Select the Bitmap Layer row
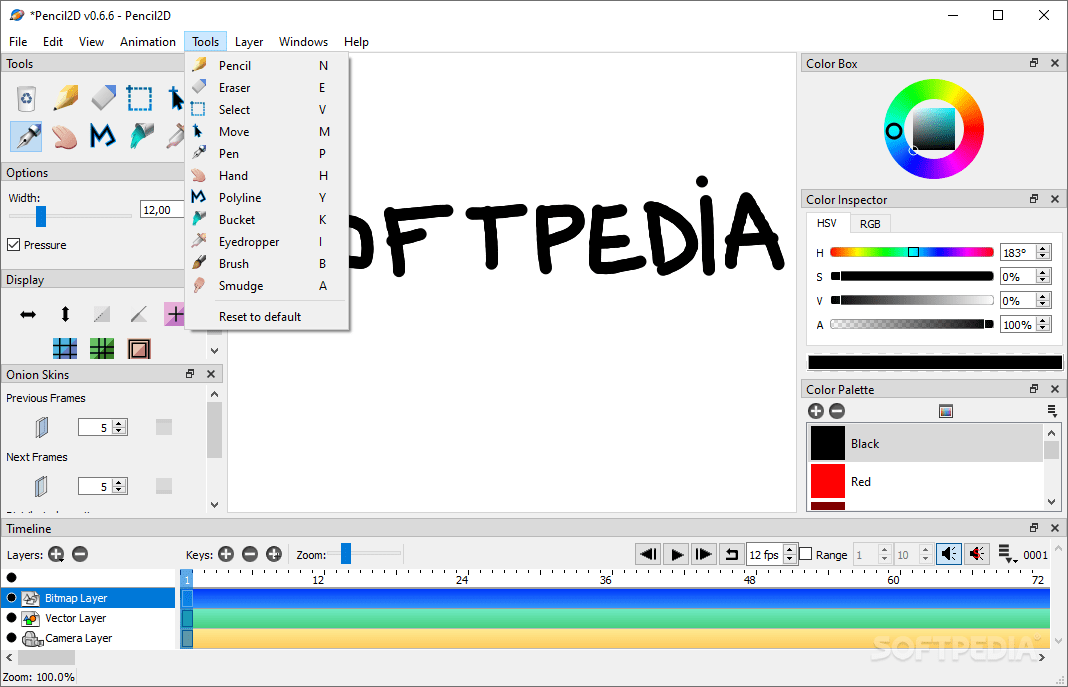The height and width of the screenshot is (687, 1068). 89,598
